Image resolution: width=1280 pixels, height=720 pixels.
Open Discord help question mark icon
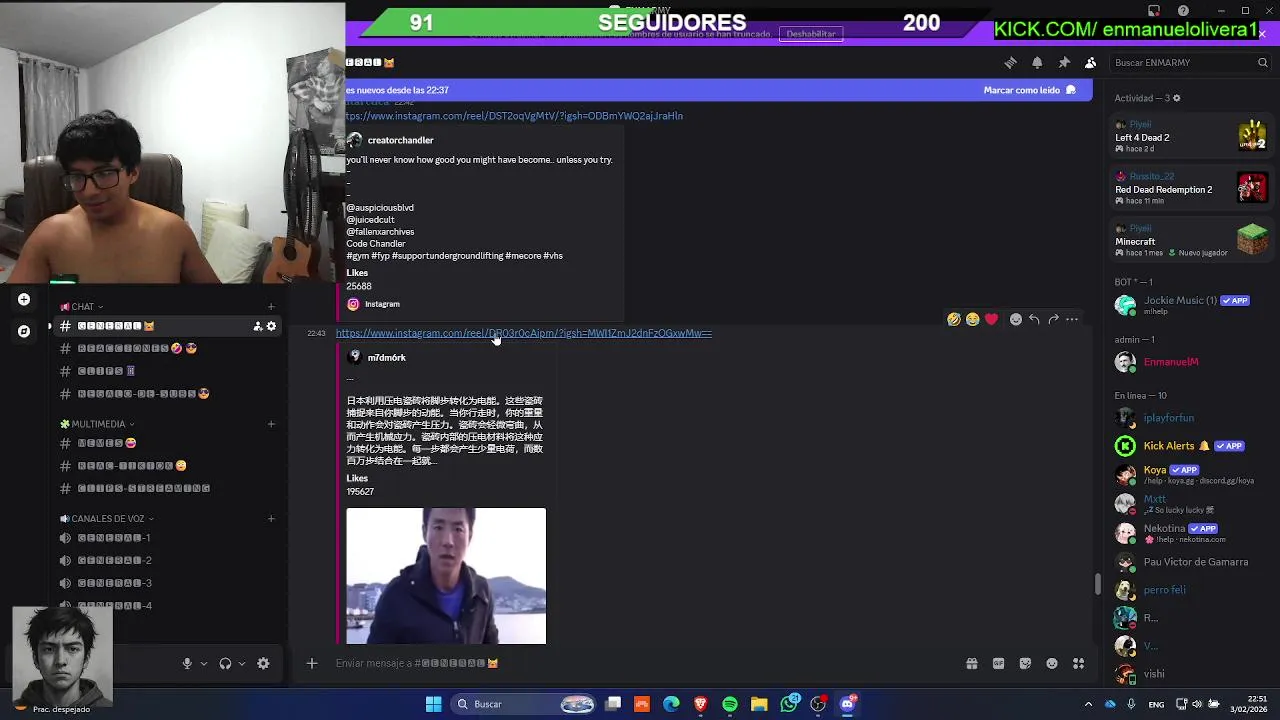click(x=1184, y=11)
